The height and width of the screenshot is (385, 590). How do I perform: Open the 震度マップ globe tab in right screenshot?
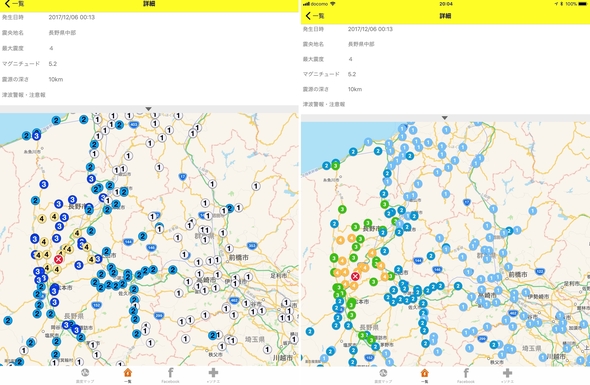[x=383, y=375]
